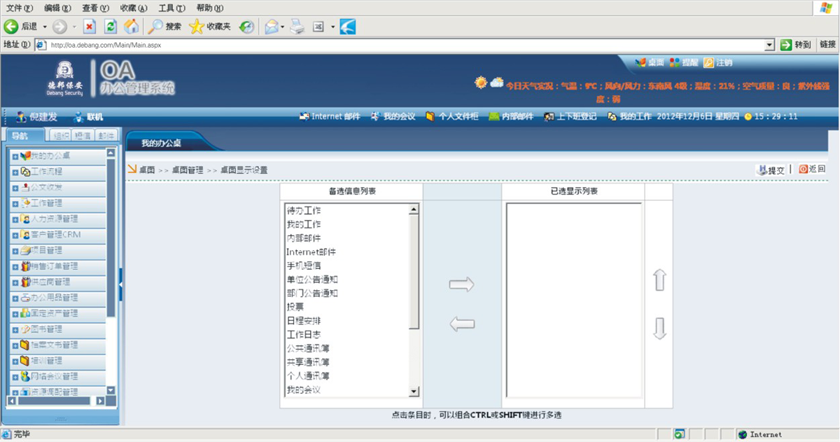840x442 pixels.
Task: Switch to the 组织 sidebar tab
Action: pyautogui.click(x=62, y=135)
